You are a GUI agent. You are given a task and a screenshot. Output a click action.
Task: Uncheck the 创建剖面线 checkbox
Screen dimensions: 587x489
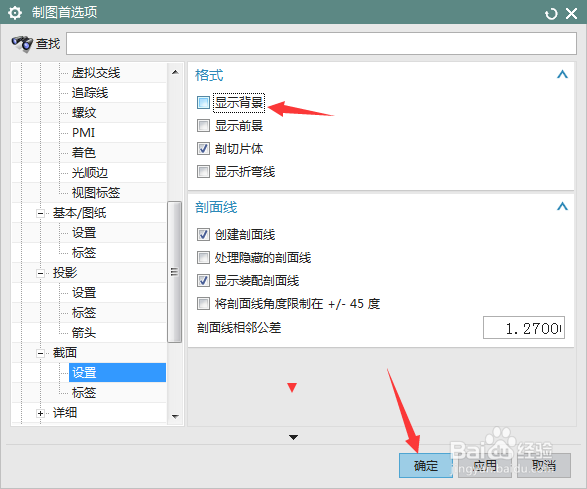[x=203, y=235]
